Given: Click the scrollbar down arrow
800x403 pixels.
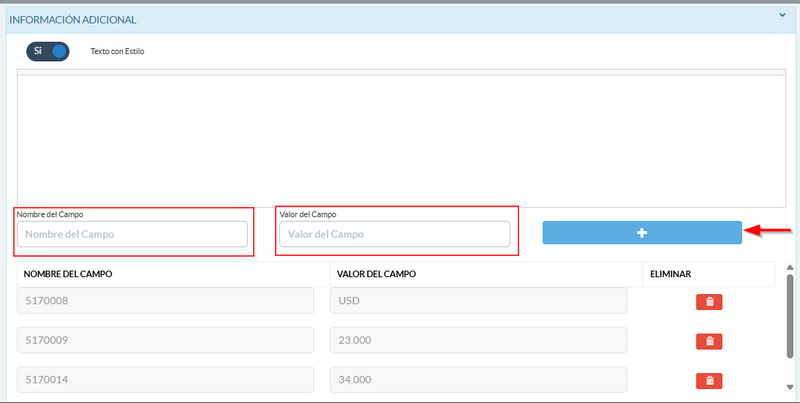Looking at the screenshot, I should [790, 386].
